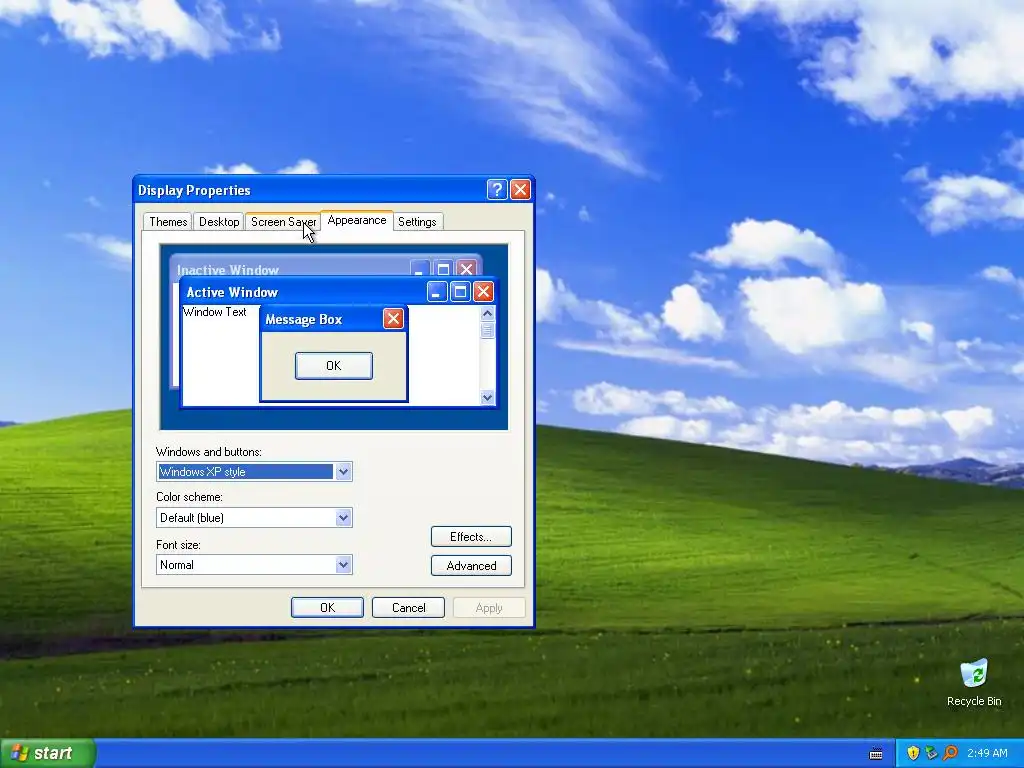Click the taskbar clock showing 2:49 AM

click(987, 753)
